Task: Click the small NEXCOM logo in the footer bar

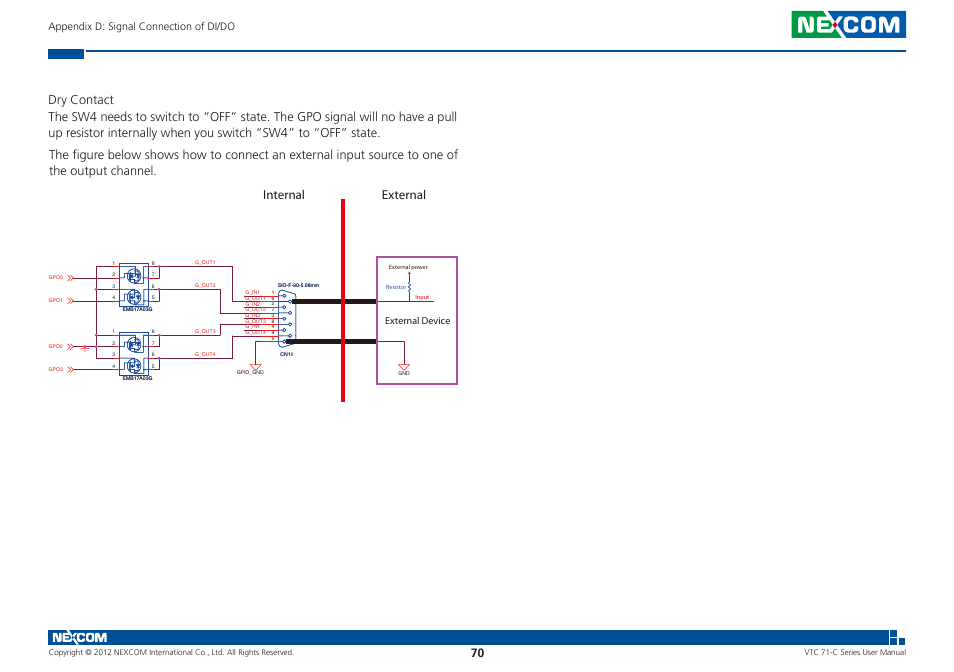Action: coord(80,637)
